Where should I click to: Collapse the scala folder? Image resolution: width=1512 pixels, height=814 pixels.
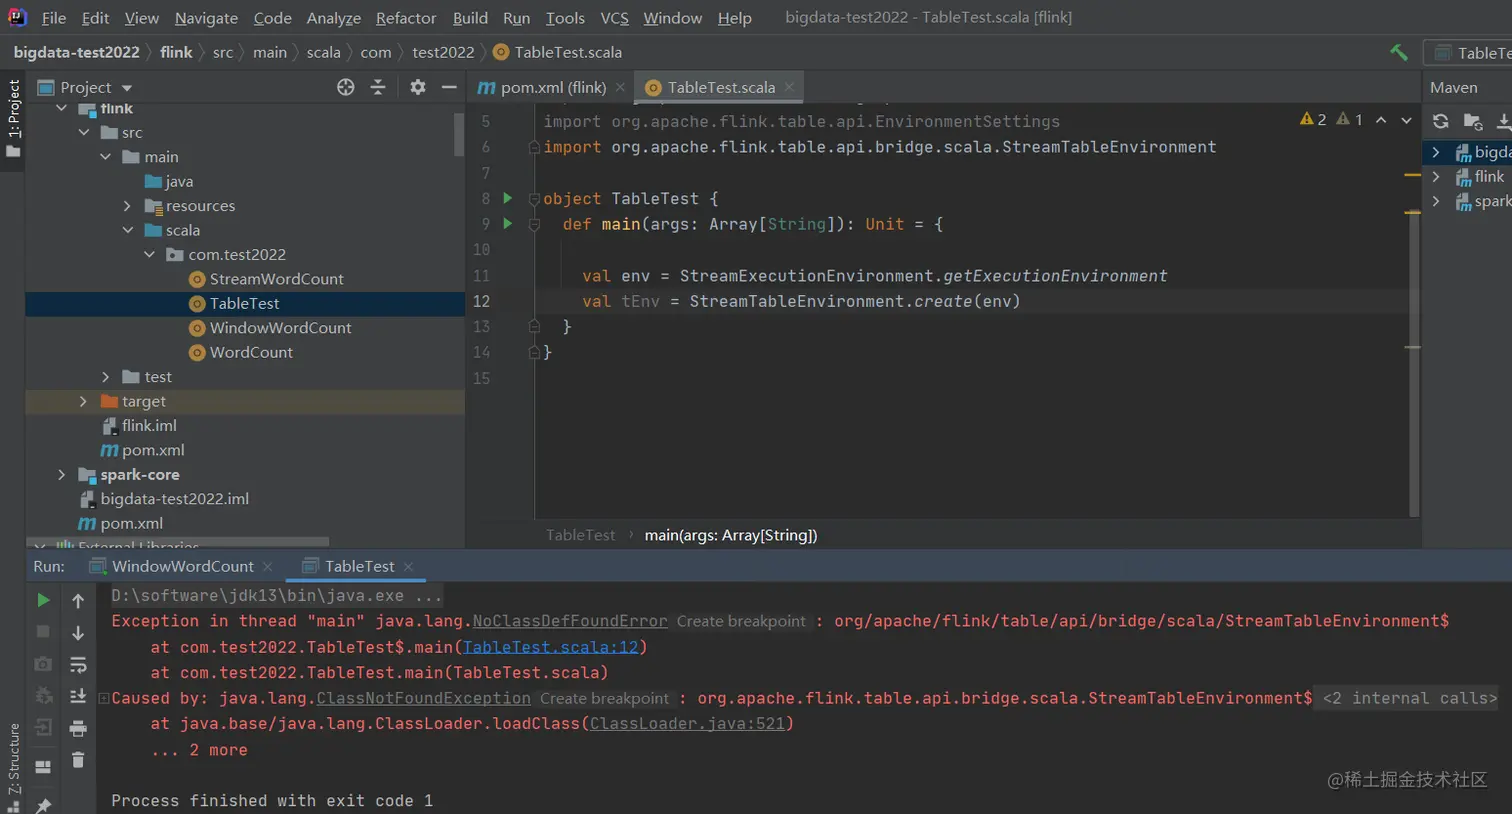[127, 230]
